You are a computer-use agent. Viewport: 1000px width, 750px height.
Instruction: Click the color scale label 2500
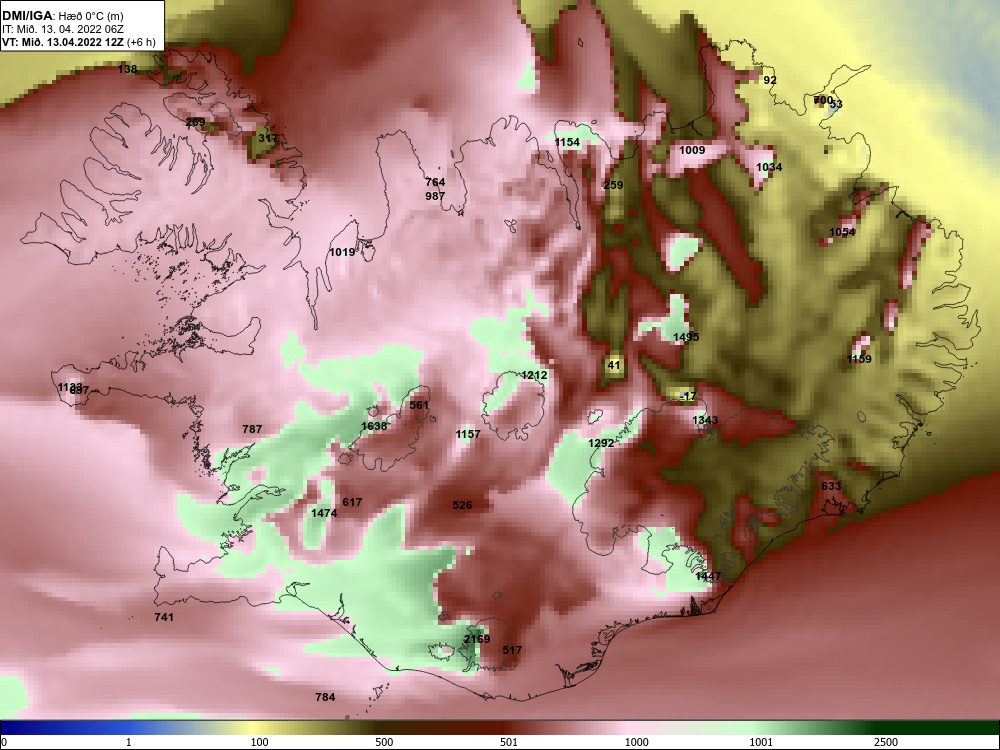point(886,742)
